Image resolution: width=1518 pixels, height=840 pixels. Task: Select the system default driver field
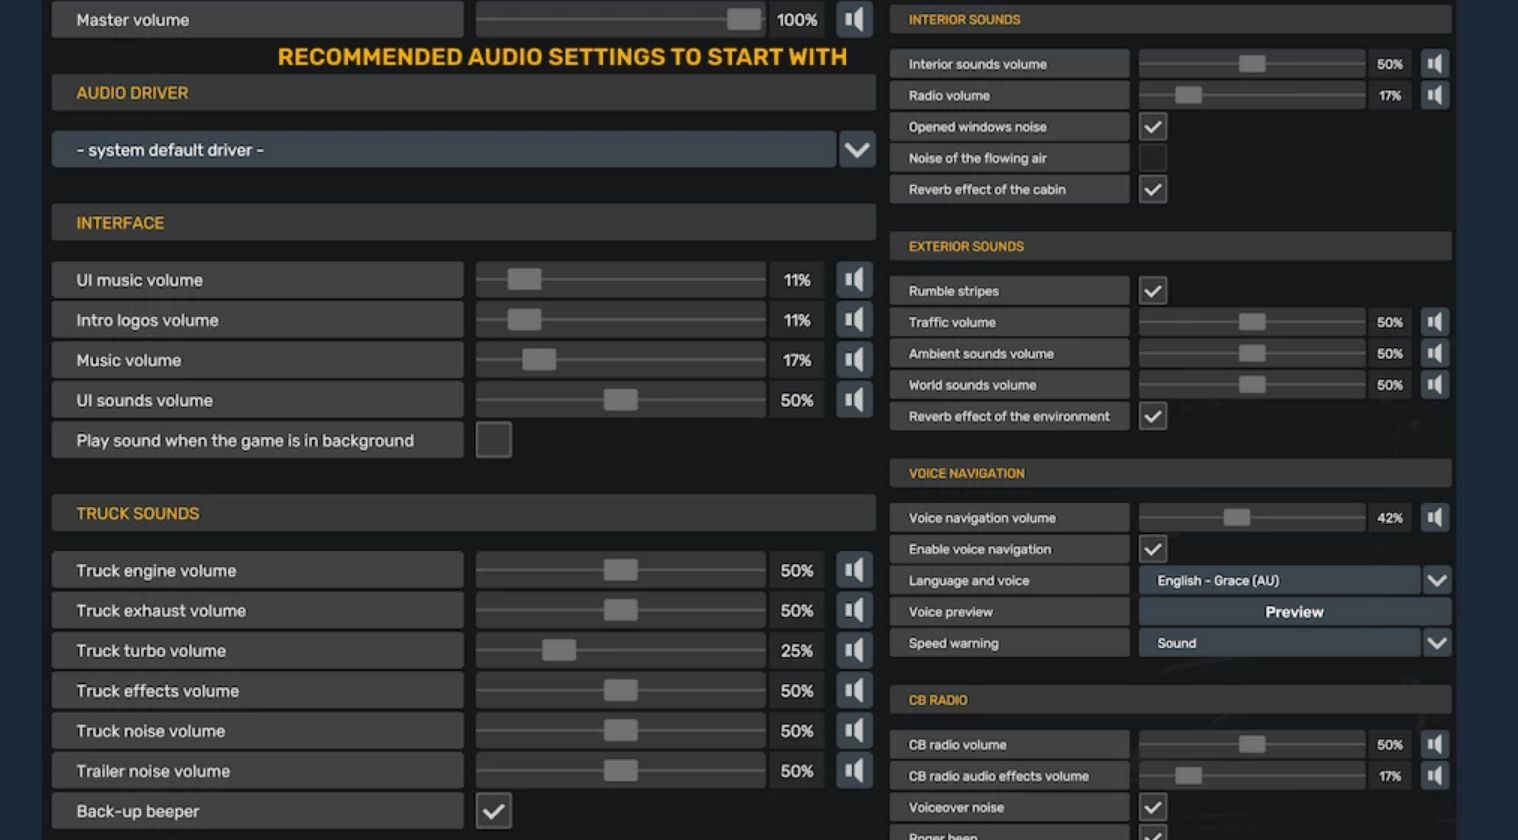point(443,150)
